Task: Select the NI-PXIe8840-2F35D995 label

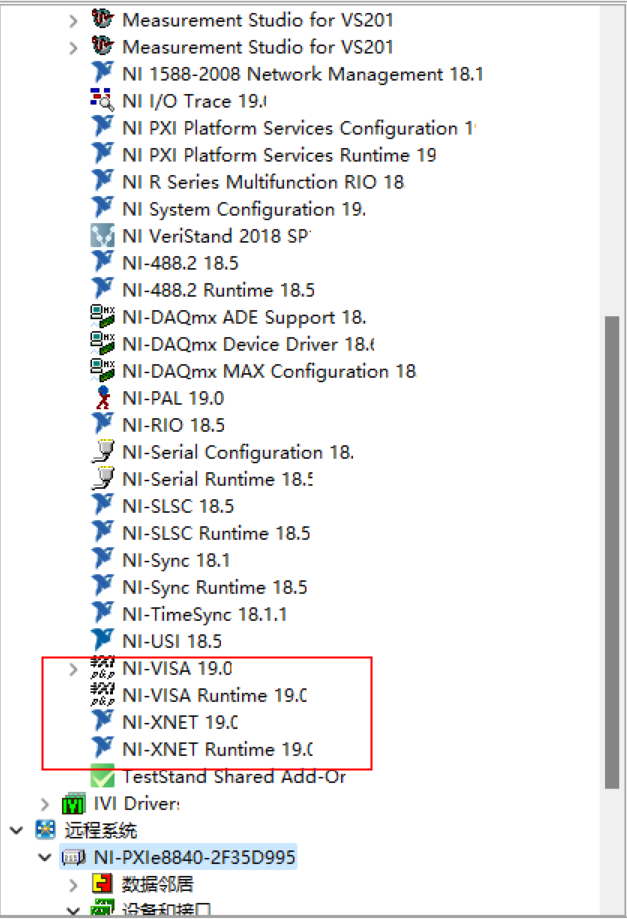Action: click(195, 857)
